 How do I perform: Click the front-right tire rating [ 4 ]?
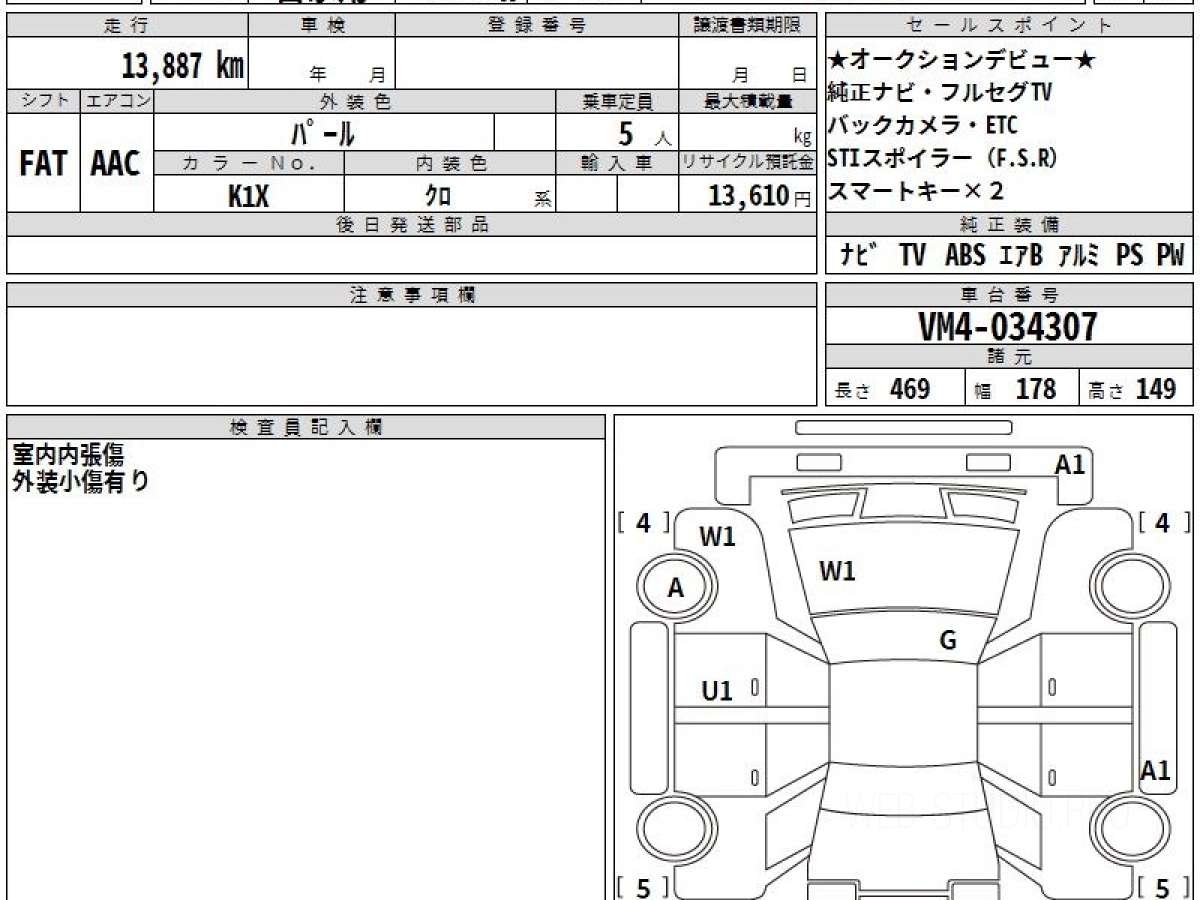(1163, 522)
